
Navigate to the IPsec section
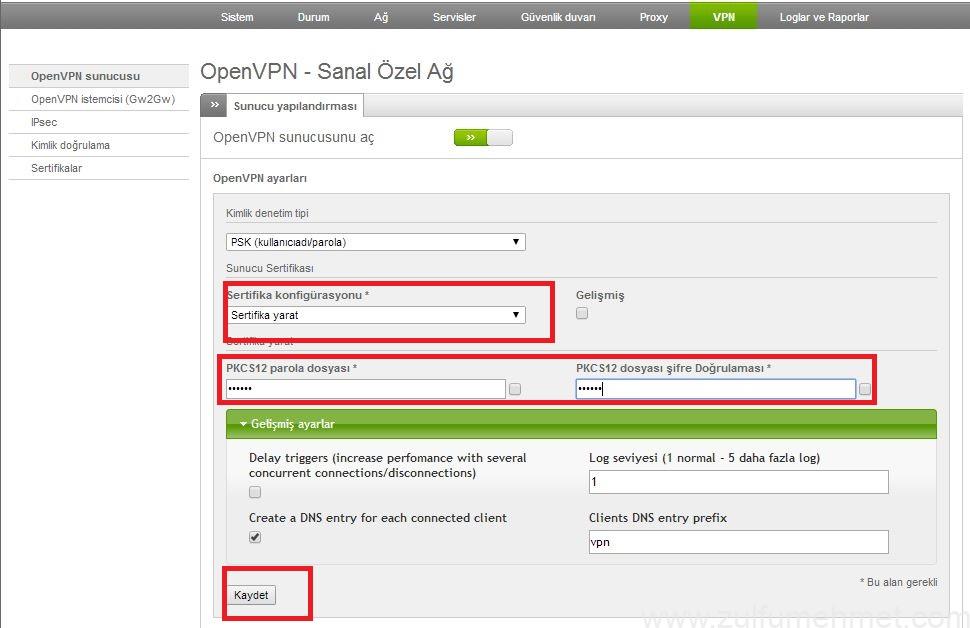99,122
